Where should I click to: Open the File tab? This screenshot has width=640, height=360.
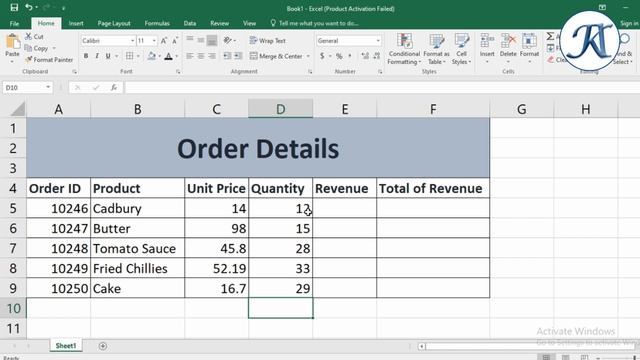coord(14,23)
